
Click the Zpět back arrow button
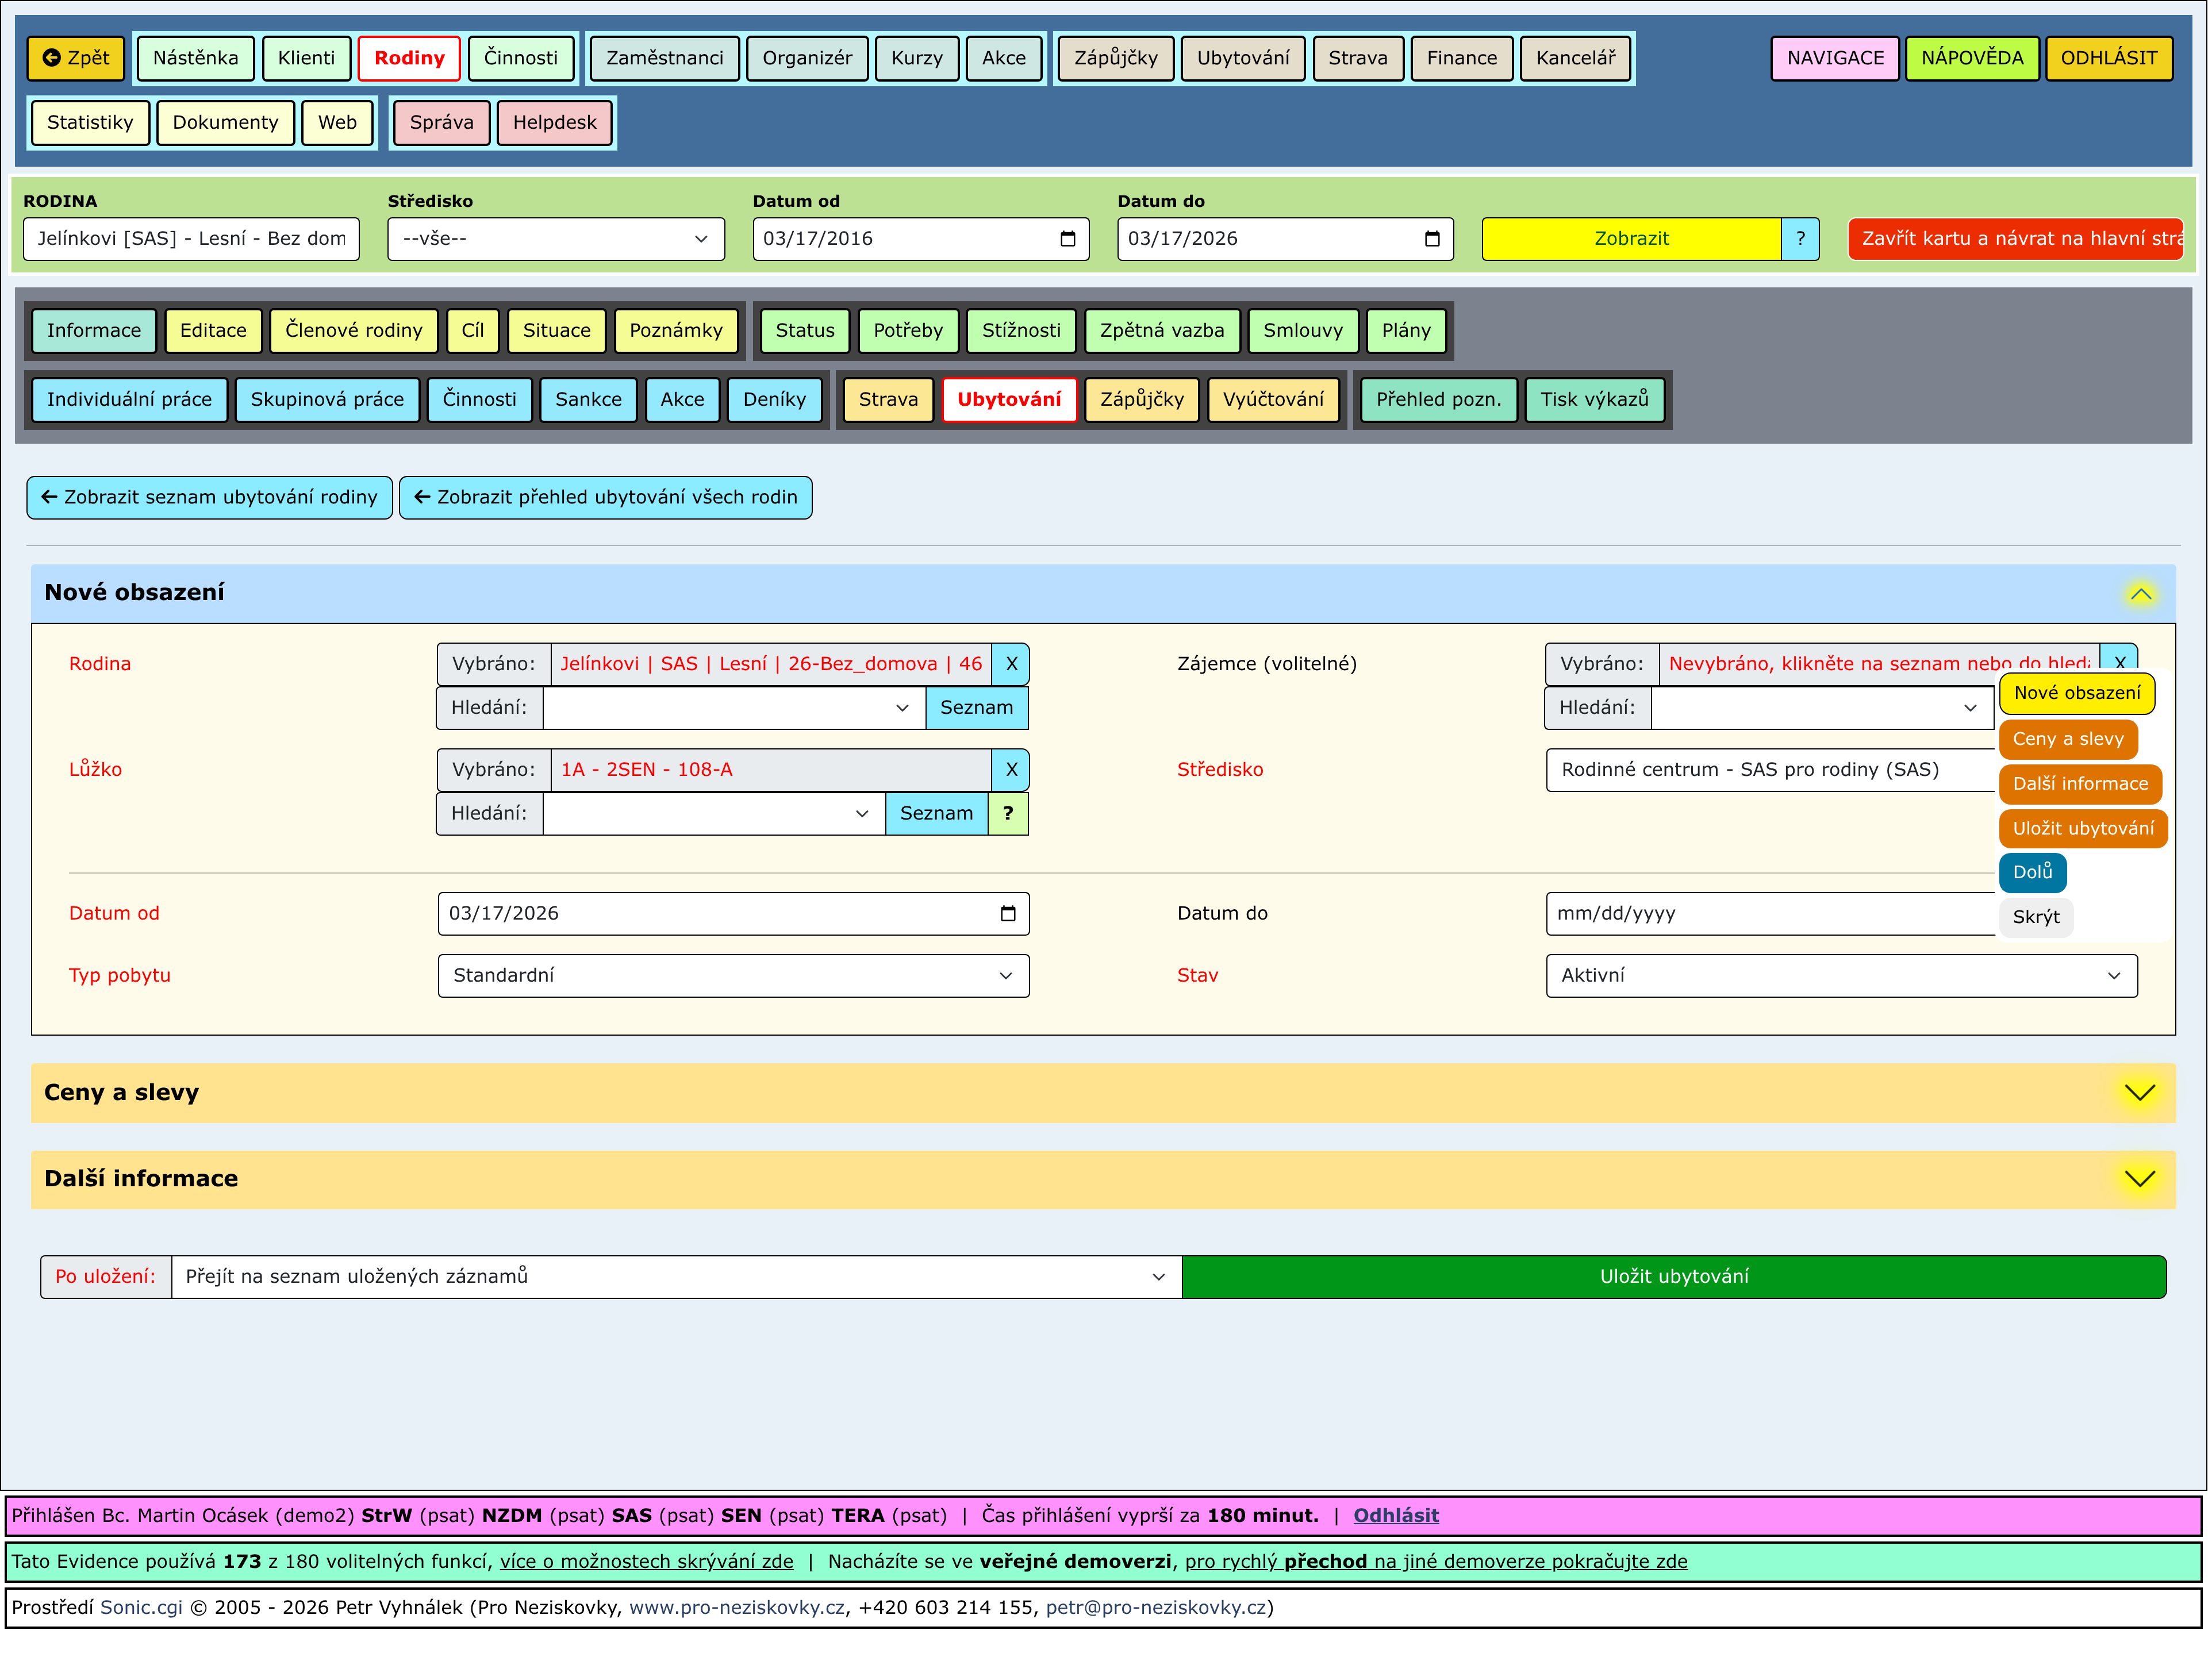coord(76,58)
